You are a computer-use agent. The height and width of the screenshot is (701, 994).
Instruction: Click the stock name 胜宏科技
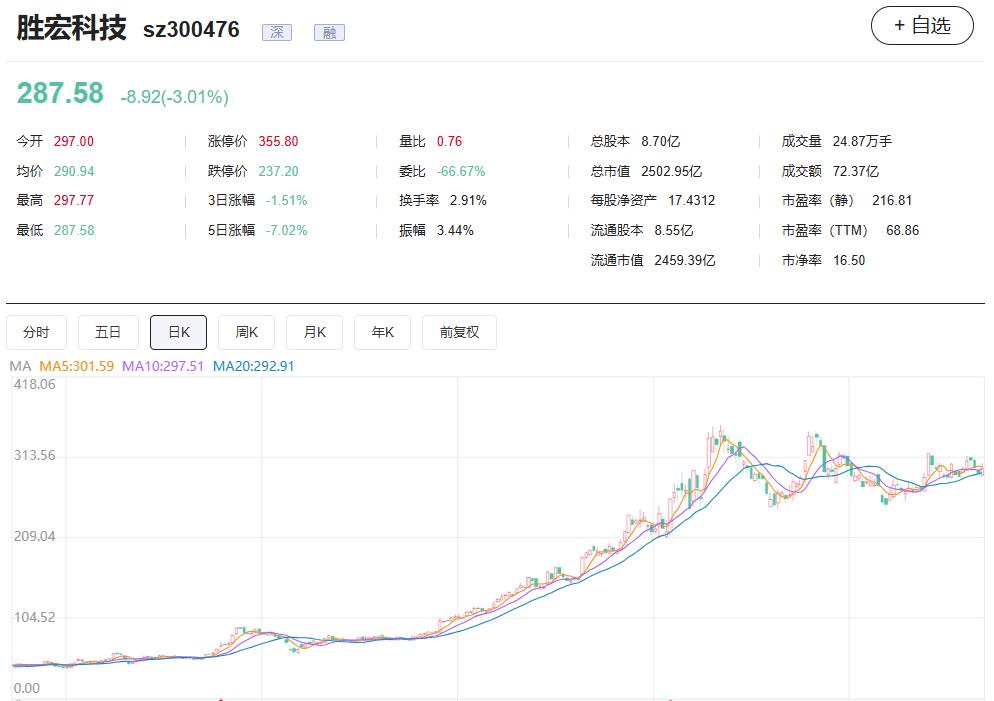pos(70,29)
